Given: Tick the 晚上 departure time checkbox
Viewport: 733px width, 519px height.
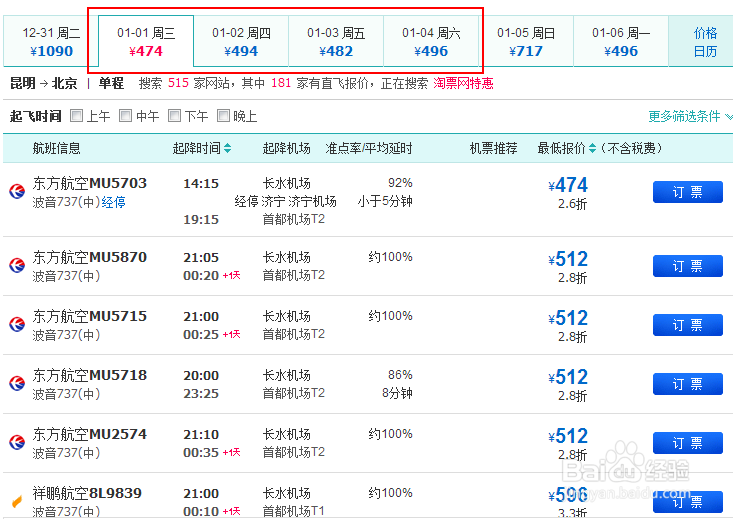Looking at the screenshot, I should (223, 116).
